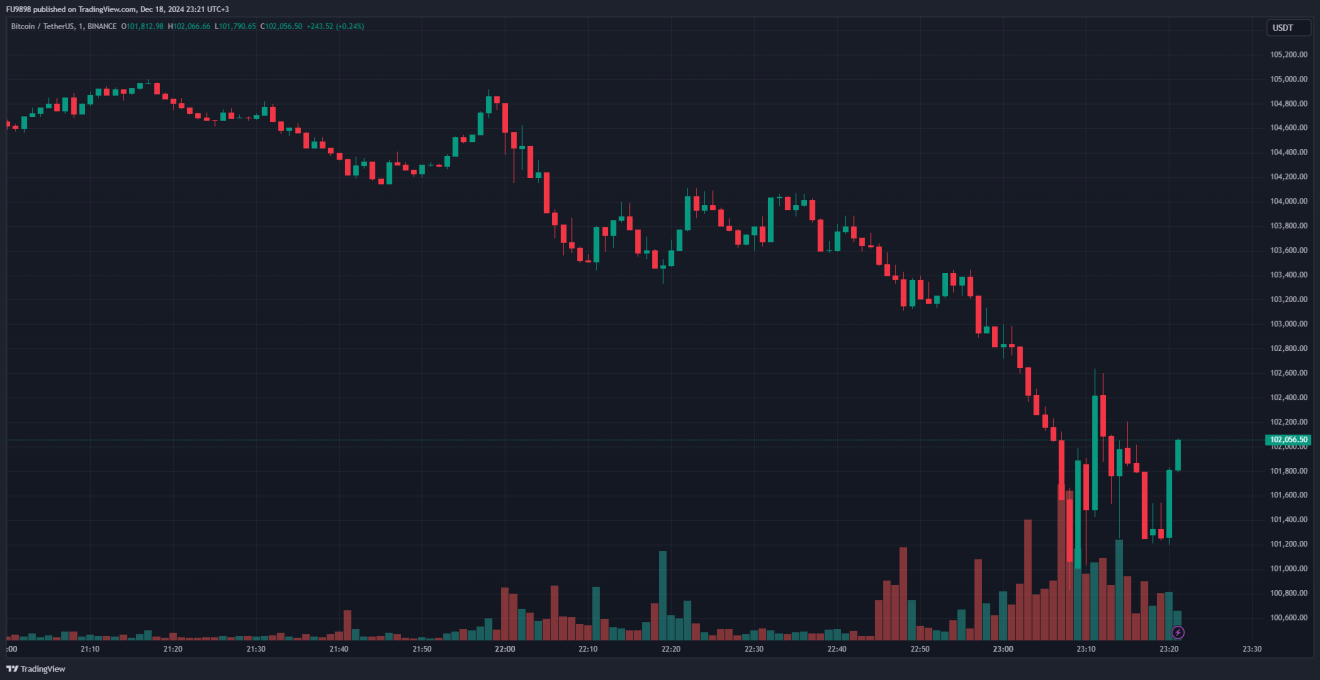The height and width of the screenshot is (680, 1320).
Task: Click the close value C102,056.50
Action: (x=282, y=26)
